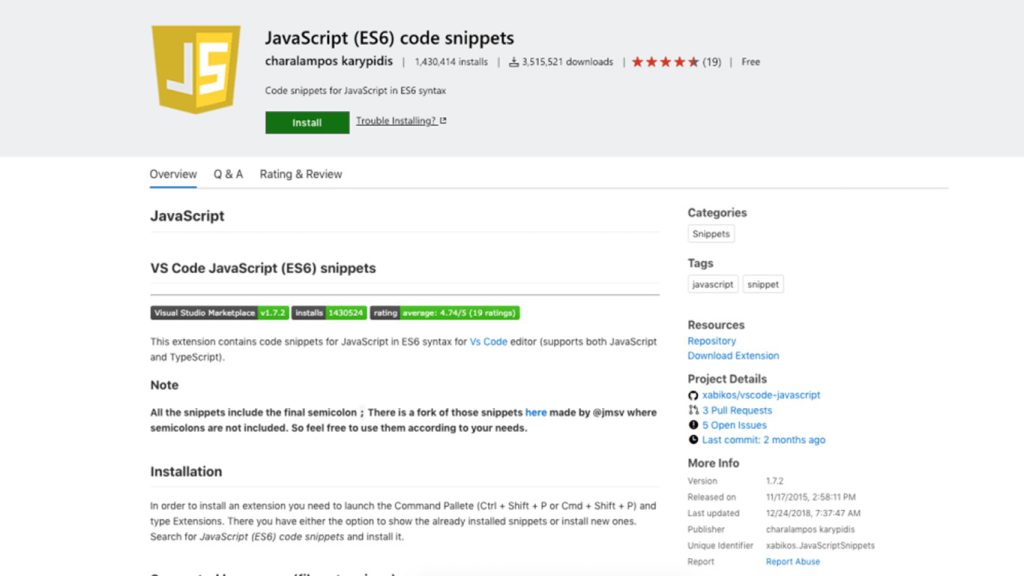Click the Project Details heading

[727, 379]
